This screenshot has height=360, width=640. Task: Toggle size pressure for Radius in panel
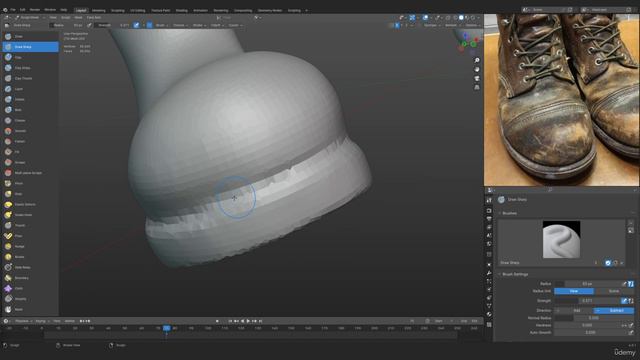coord(624,284)
